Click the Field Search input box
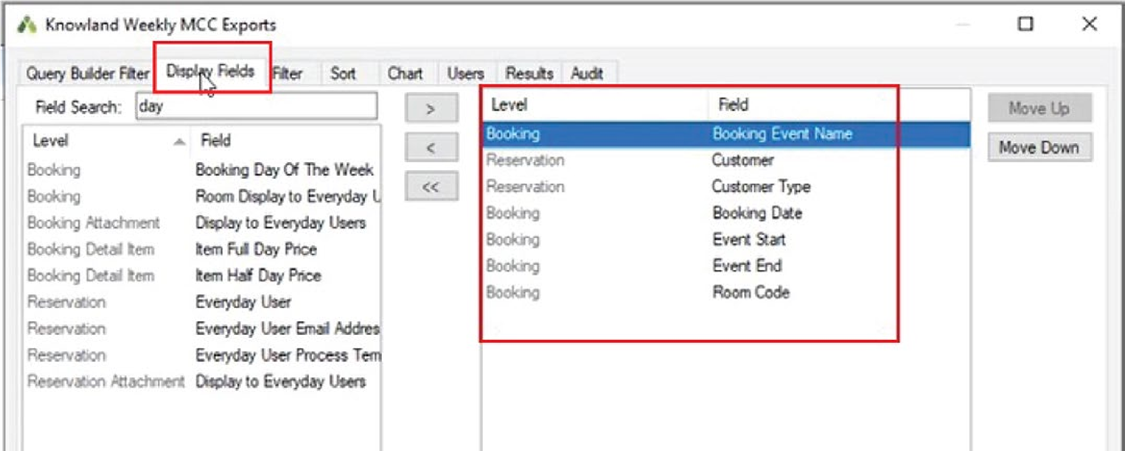 [x=256, y=107]
